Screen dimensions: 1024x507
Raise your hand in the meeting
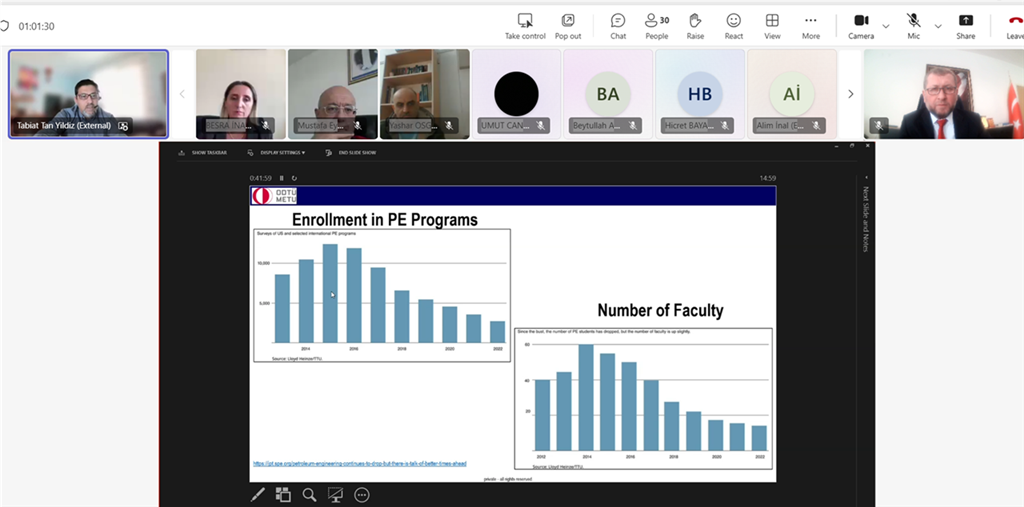pos(695,26)
